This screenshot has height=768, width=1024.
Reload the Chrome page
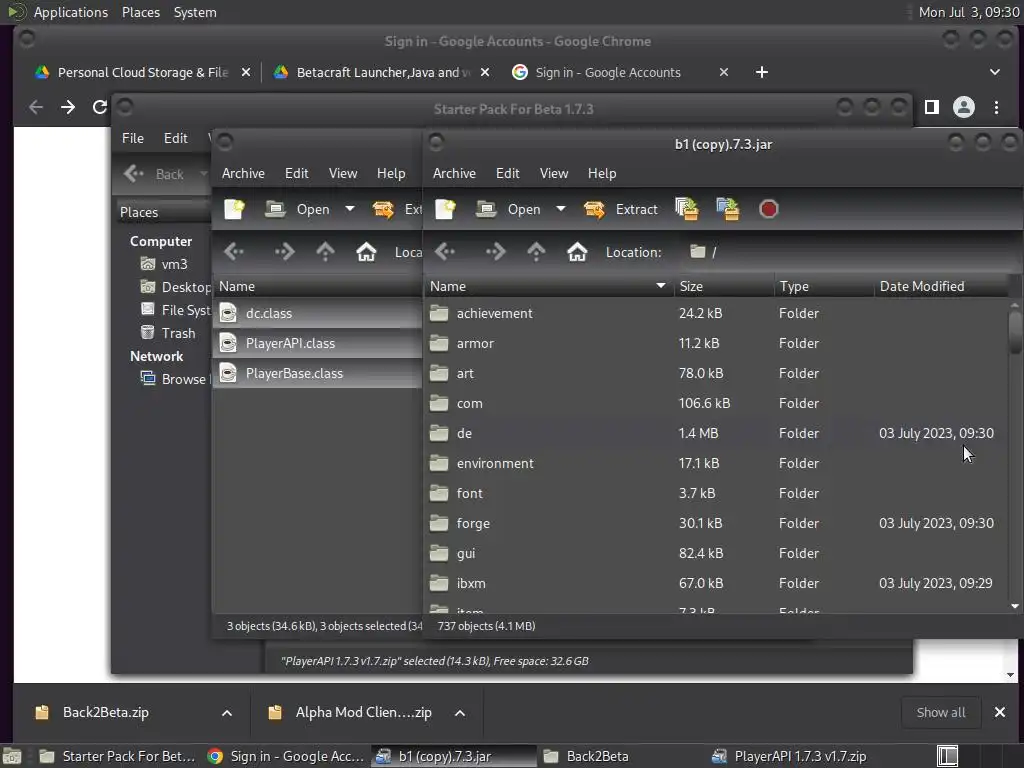99,107
